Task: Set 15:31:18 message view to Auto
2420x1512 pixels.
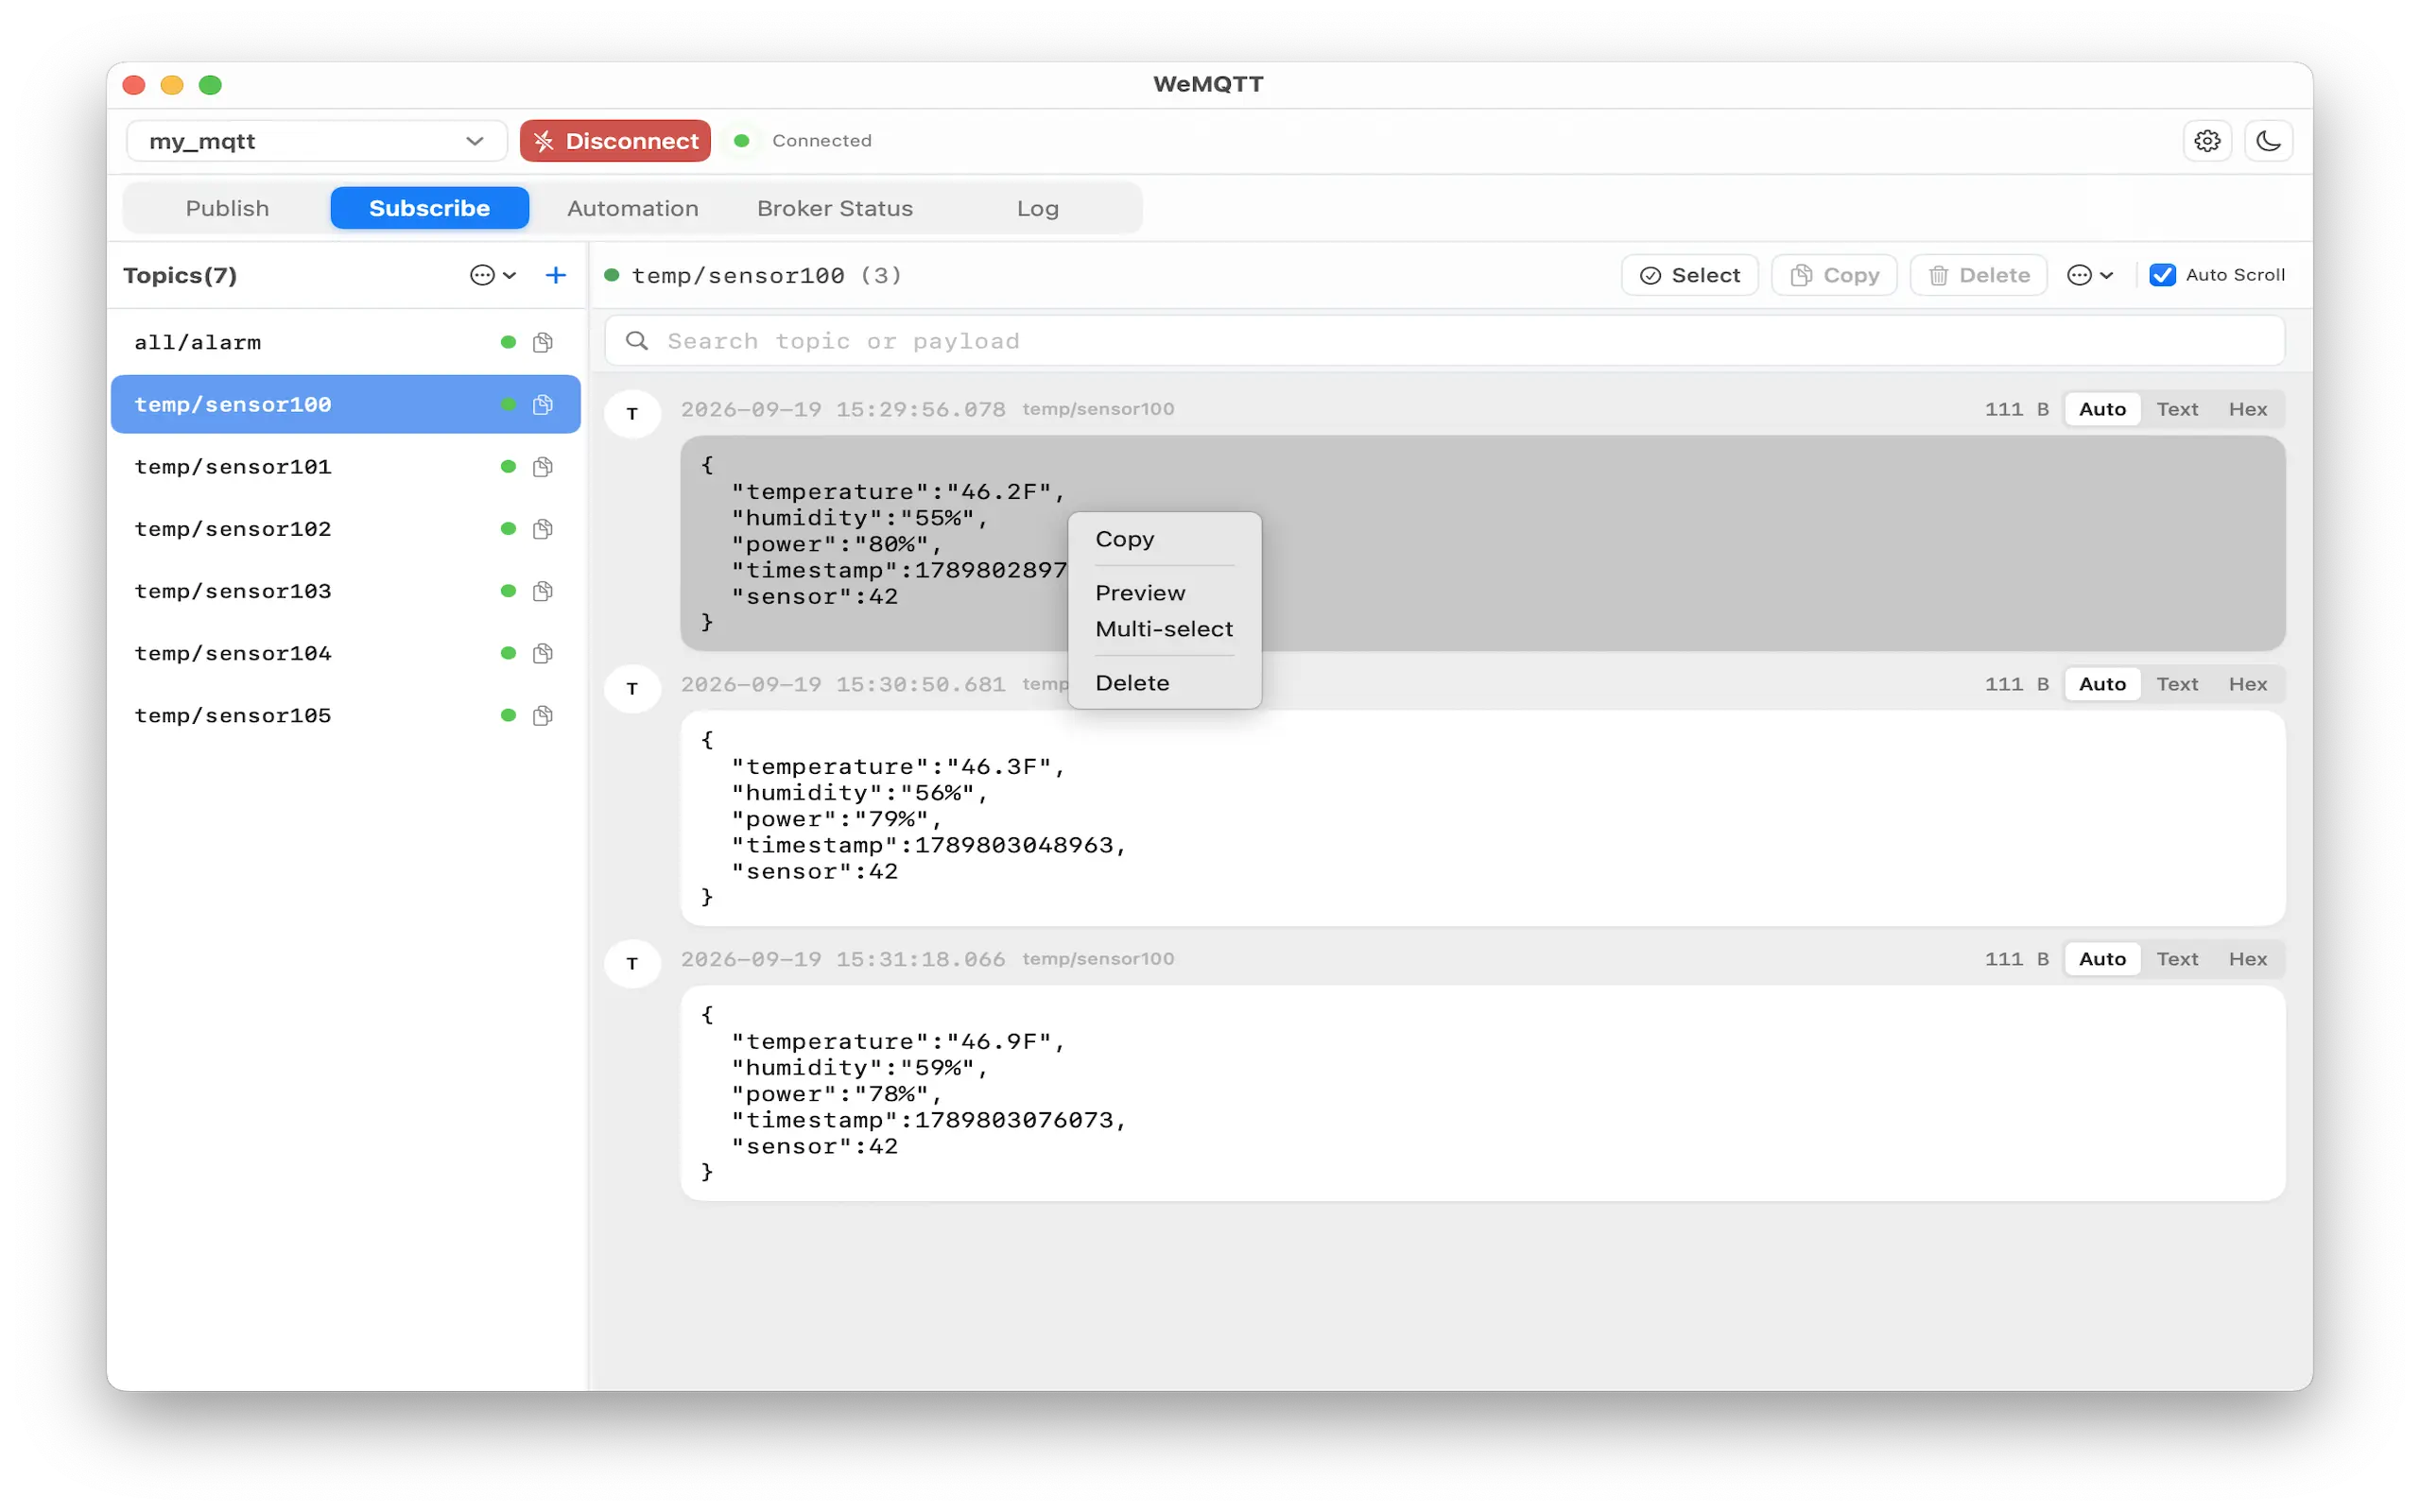Action: [2102, 959]
